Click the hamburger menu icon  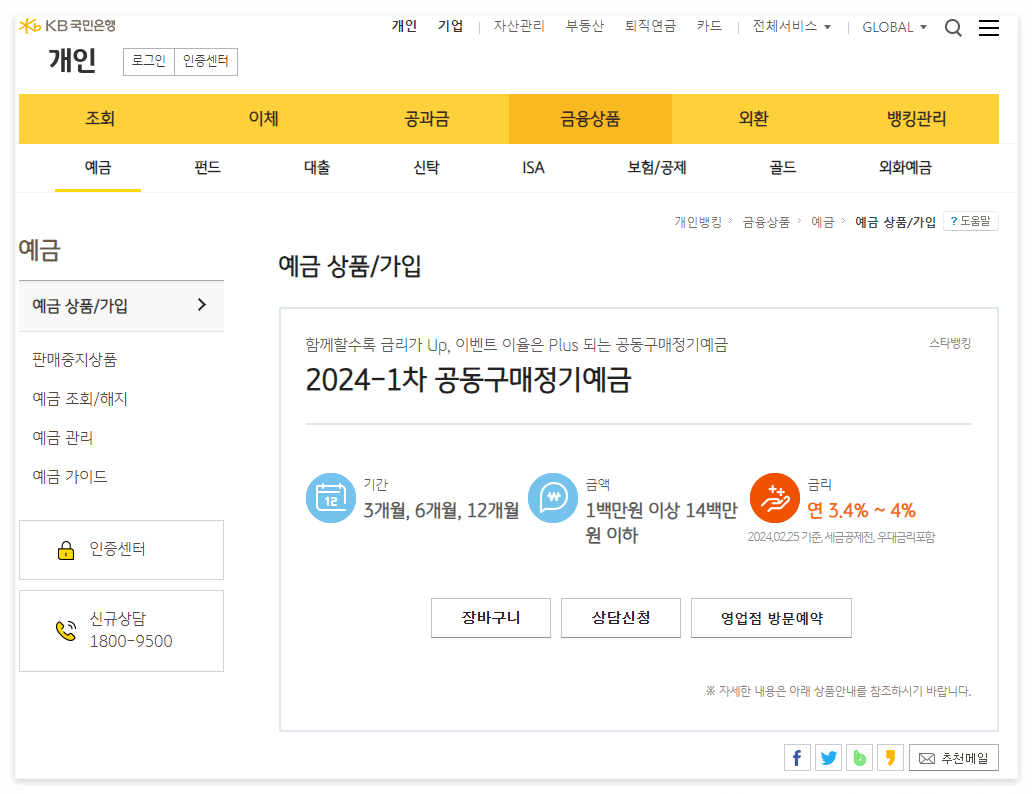point(989,28)
